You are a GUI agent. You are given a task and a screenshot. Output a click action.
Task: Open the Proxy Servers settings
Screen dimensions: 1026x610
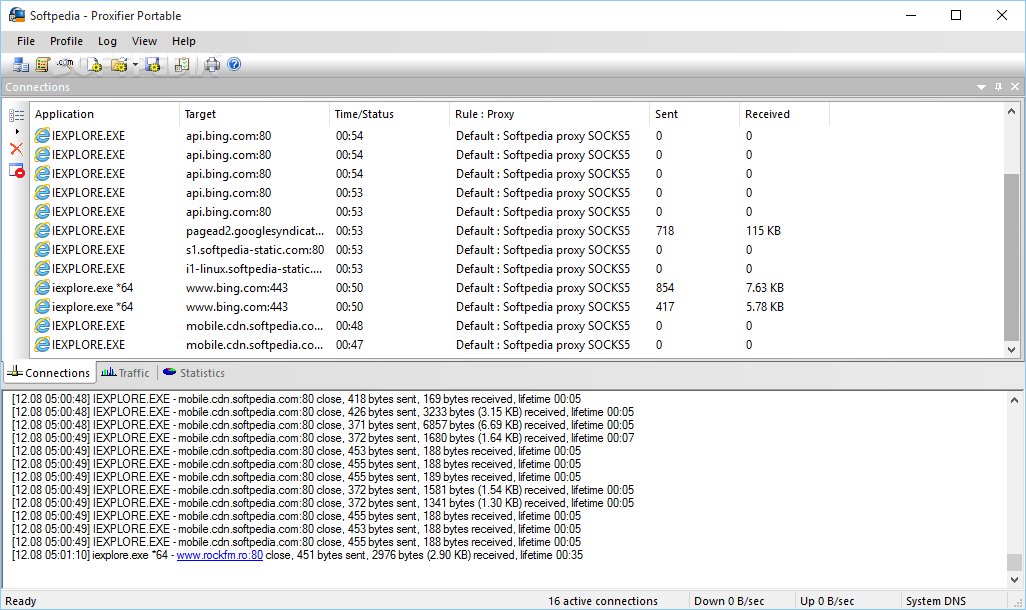21,64
